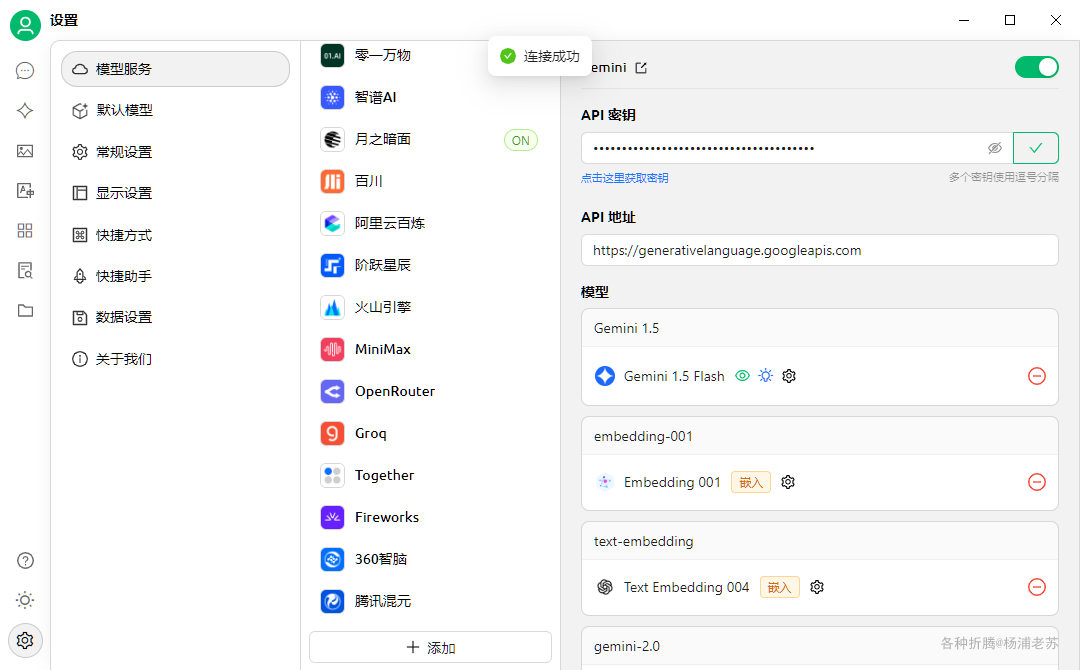Click the Gemini 1.5 Flash model logo

[605, 376]
